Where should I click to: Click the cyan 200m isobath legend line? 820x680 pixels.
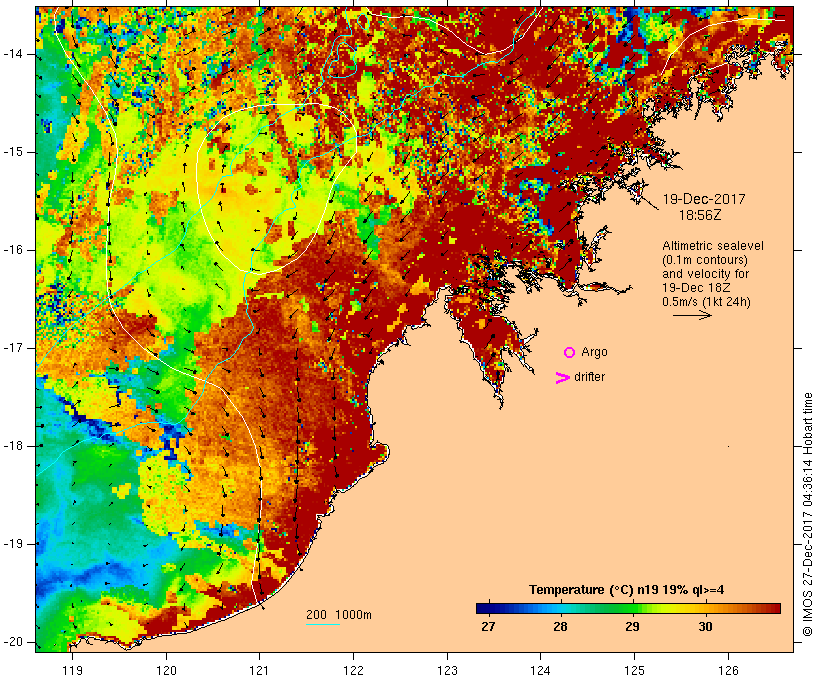(323, 624)
